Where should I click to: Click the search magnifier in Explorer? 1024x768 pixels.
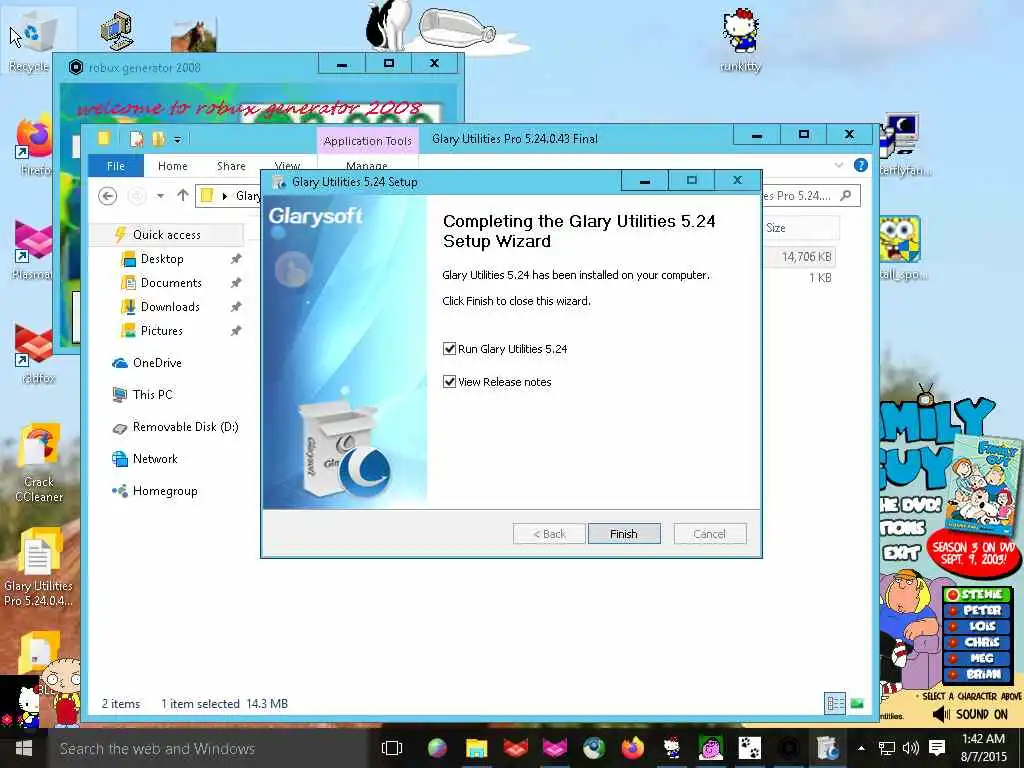tap(846, 195)
